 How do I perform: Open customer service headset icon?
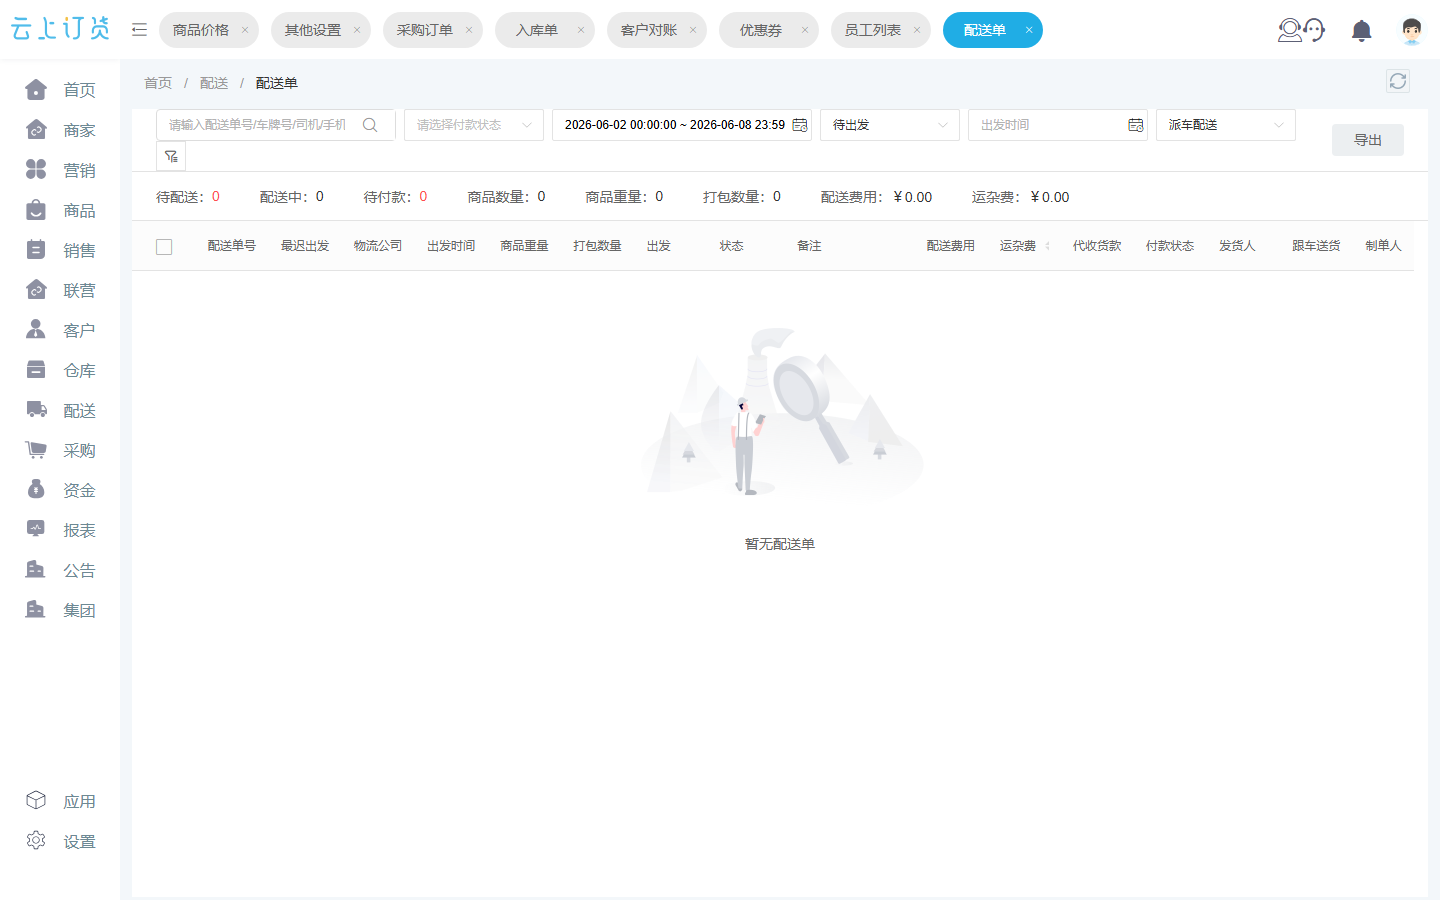click(x=1302, y=30)
